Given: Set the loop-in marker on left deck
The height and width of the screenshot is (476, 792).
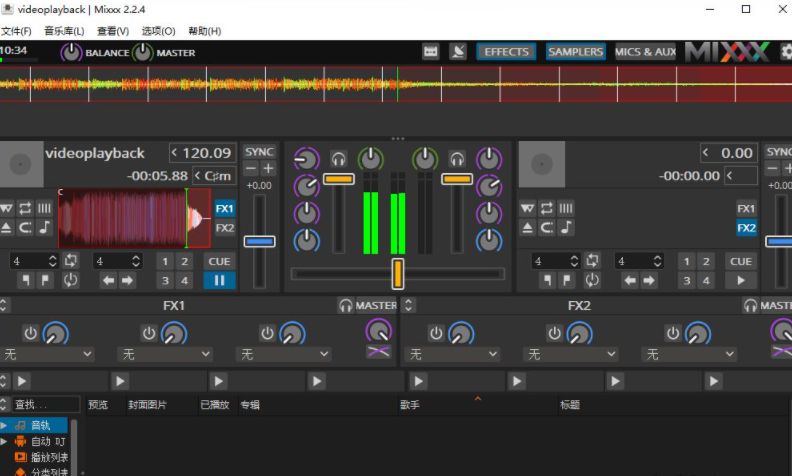Looking at the screenshot, I should [x=25, y=280].
